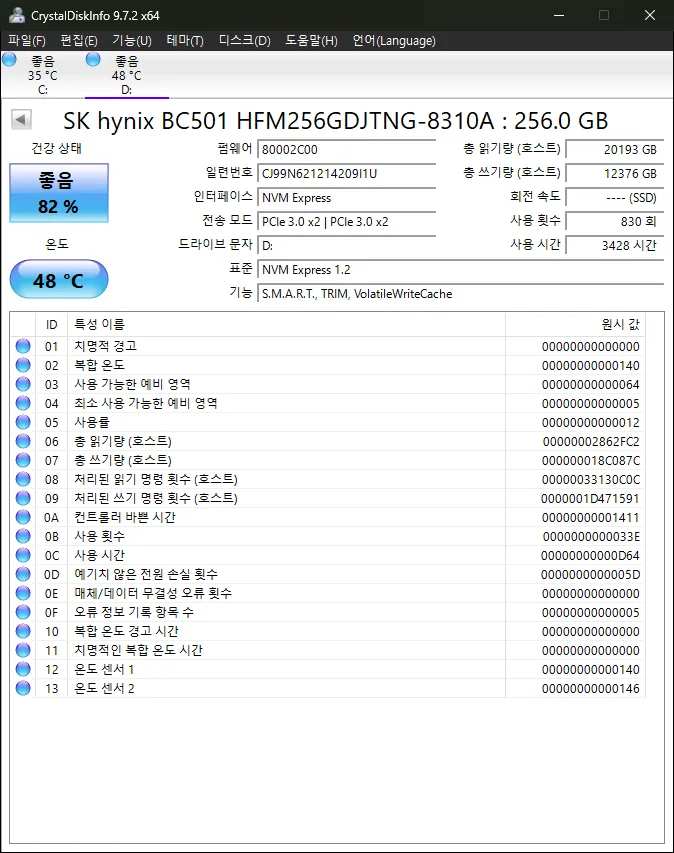Click raw value 000000000005D
Screen dimensions: 674x853
pos(591,574)
